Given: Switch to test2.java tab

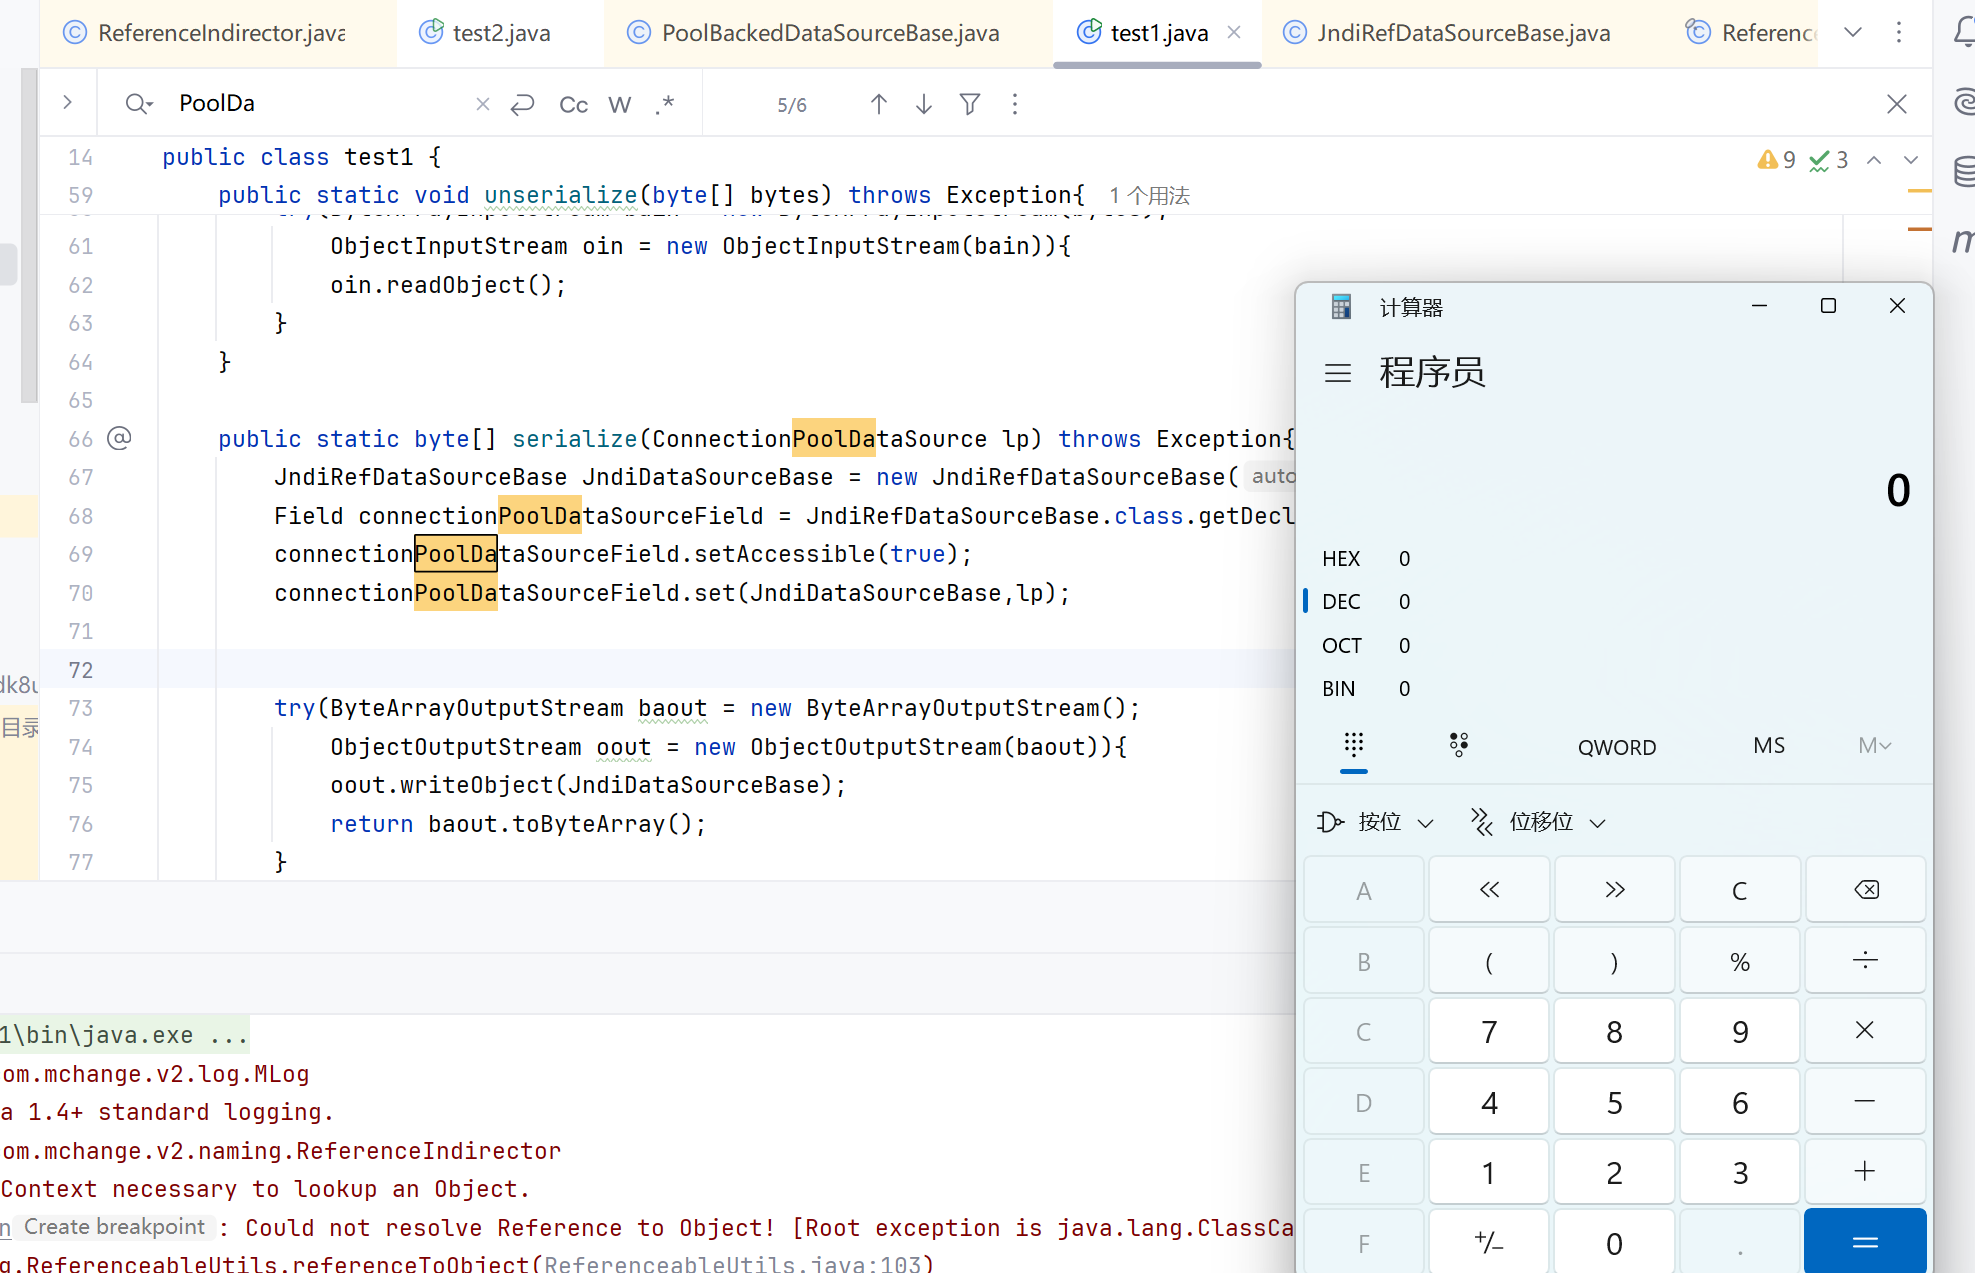Looking at the screenshot, I should click(x=485, y=33).
